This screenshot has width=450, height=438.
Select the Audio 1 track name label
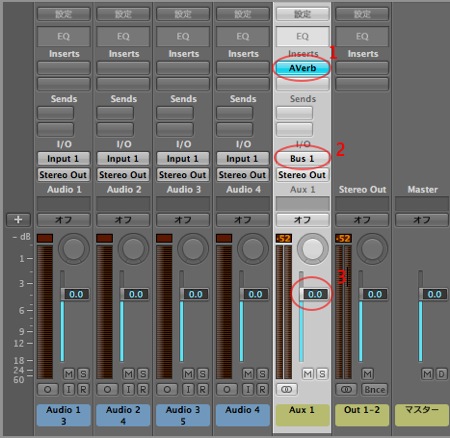click(64, 415)
